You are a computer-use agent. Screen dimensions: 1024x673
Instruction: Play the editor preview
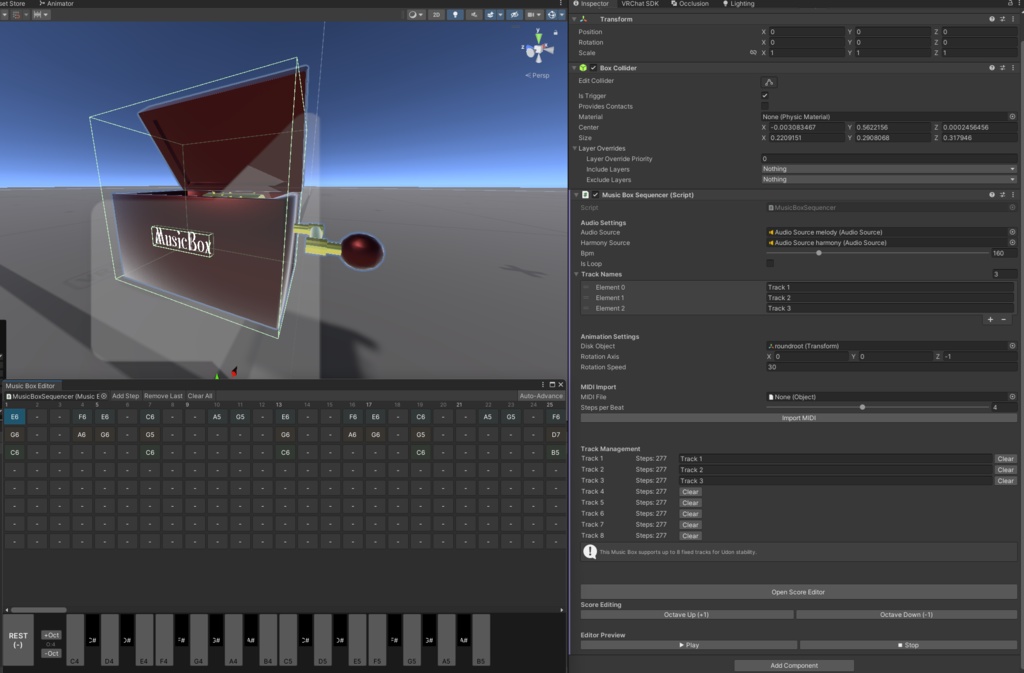(x=689, y=645)
